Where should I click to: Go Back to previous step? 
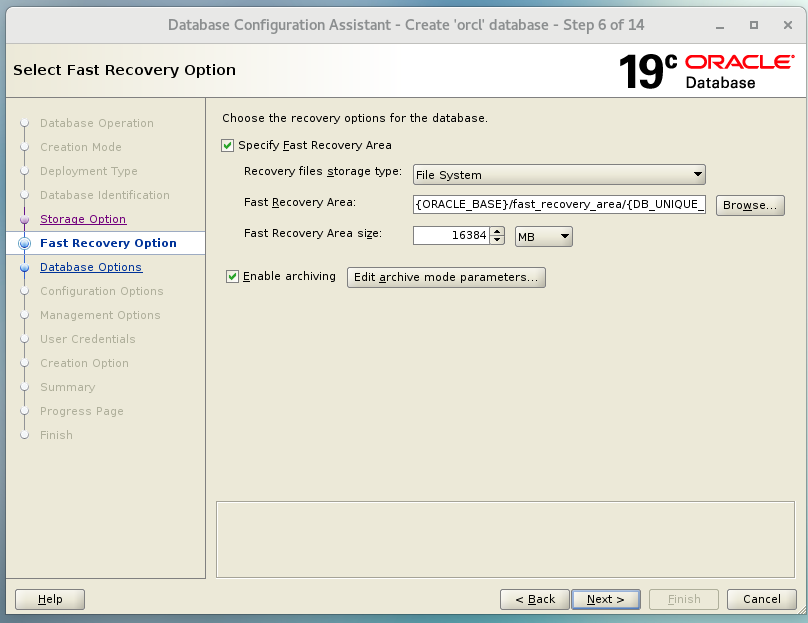pyautogui.click(x=535, y=599)
